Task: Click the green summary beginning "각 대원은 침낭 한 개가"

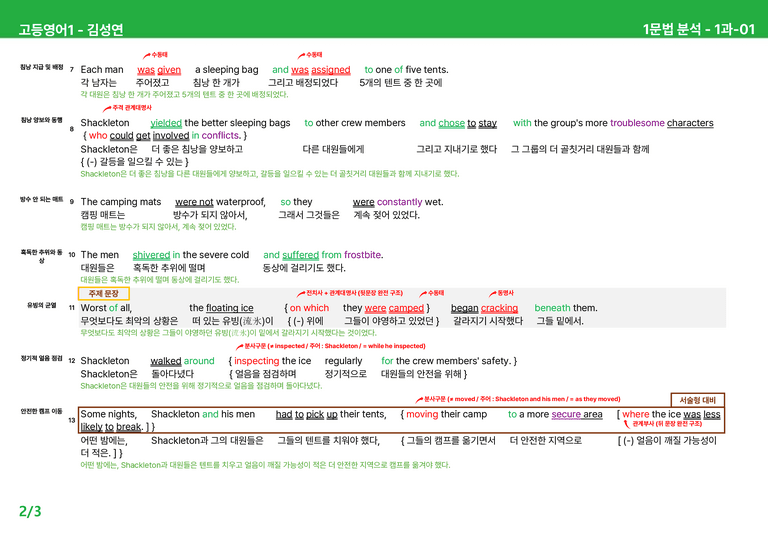Action: [184, 94]
